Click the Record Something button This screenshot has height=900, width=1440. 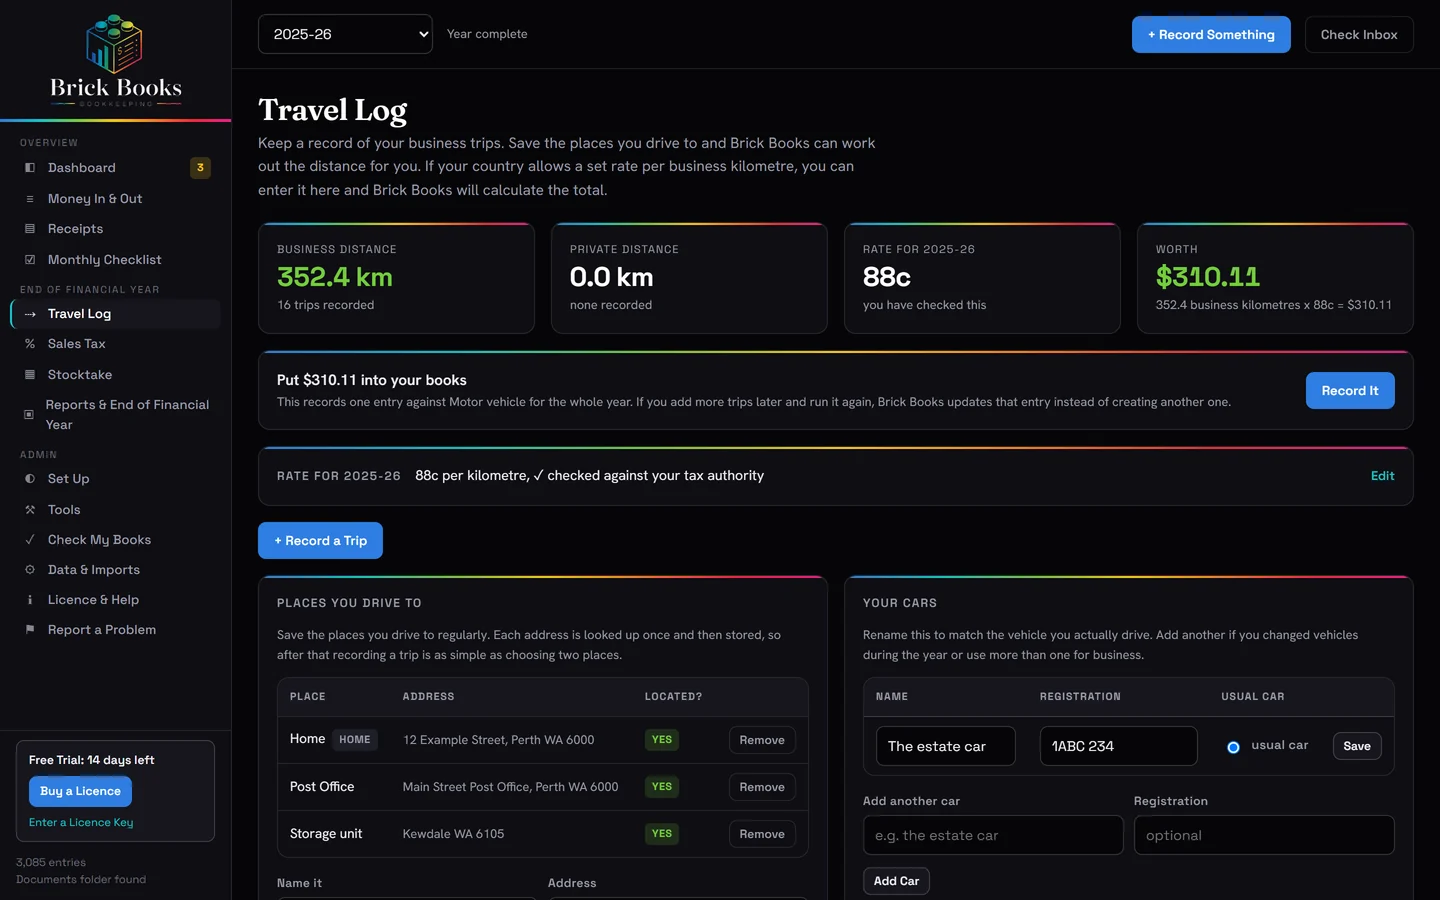(x=1211, y=35)
